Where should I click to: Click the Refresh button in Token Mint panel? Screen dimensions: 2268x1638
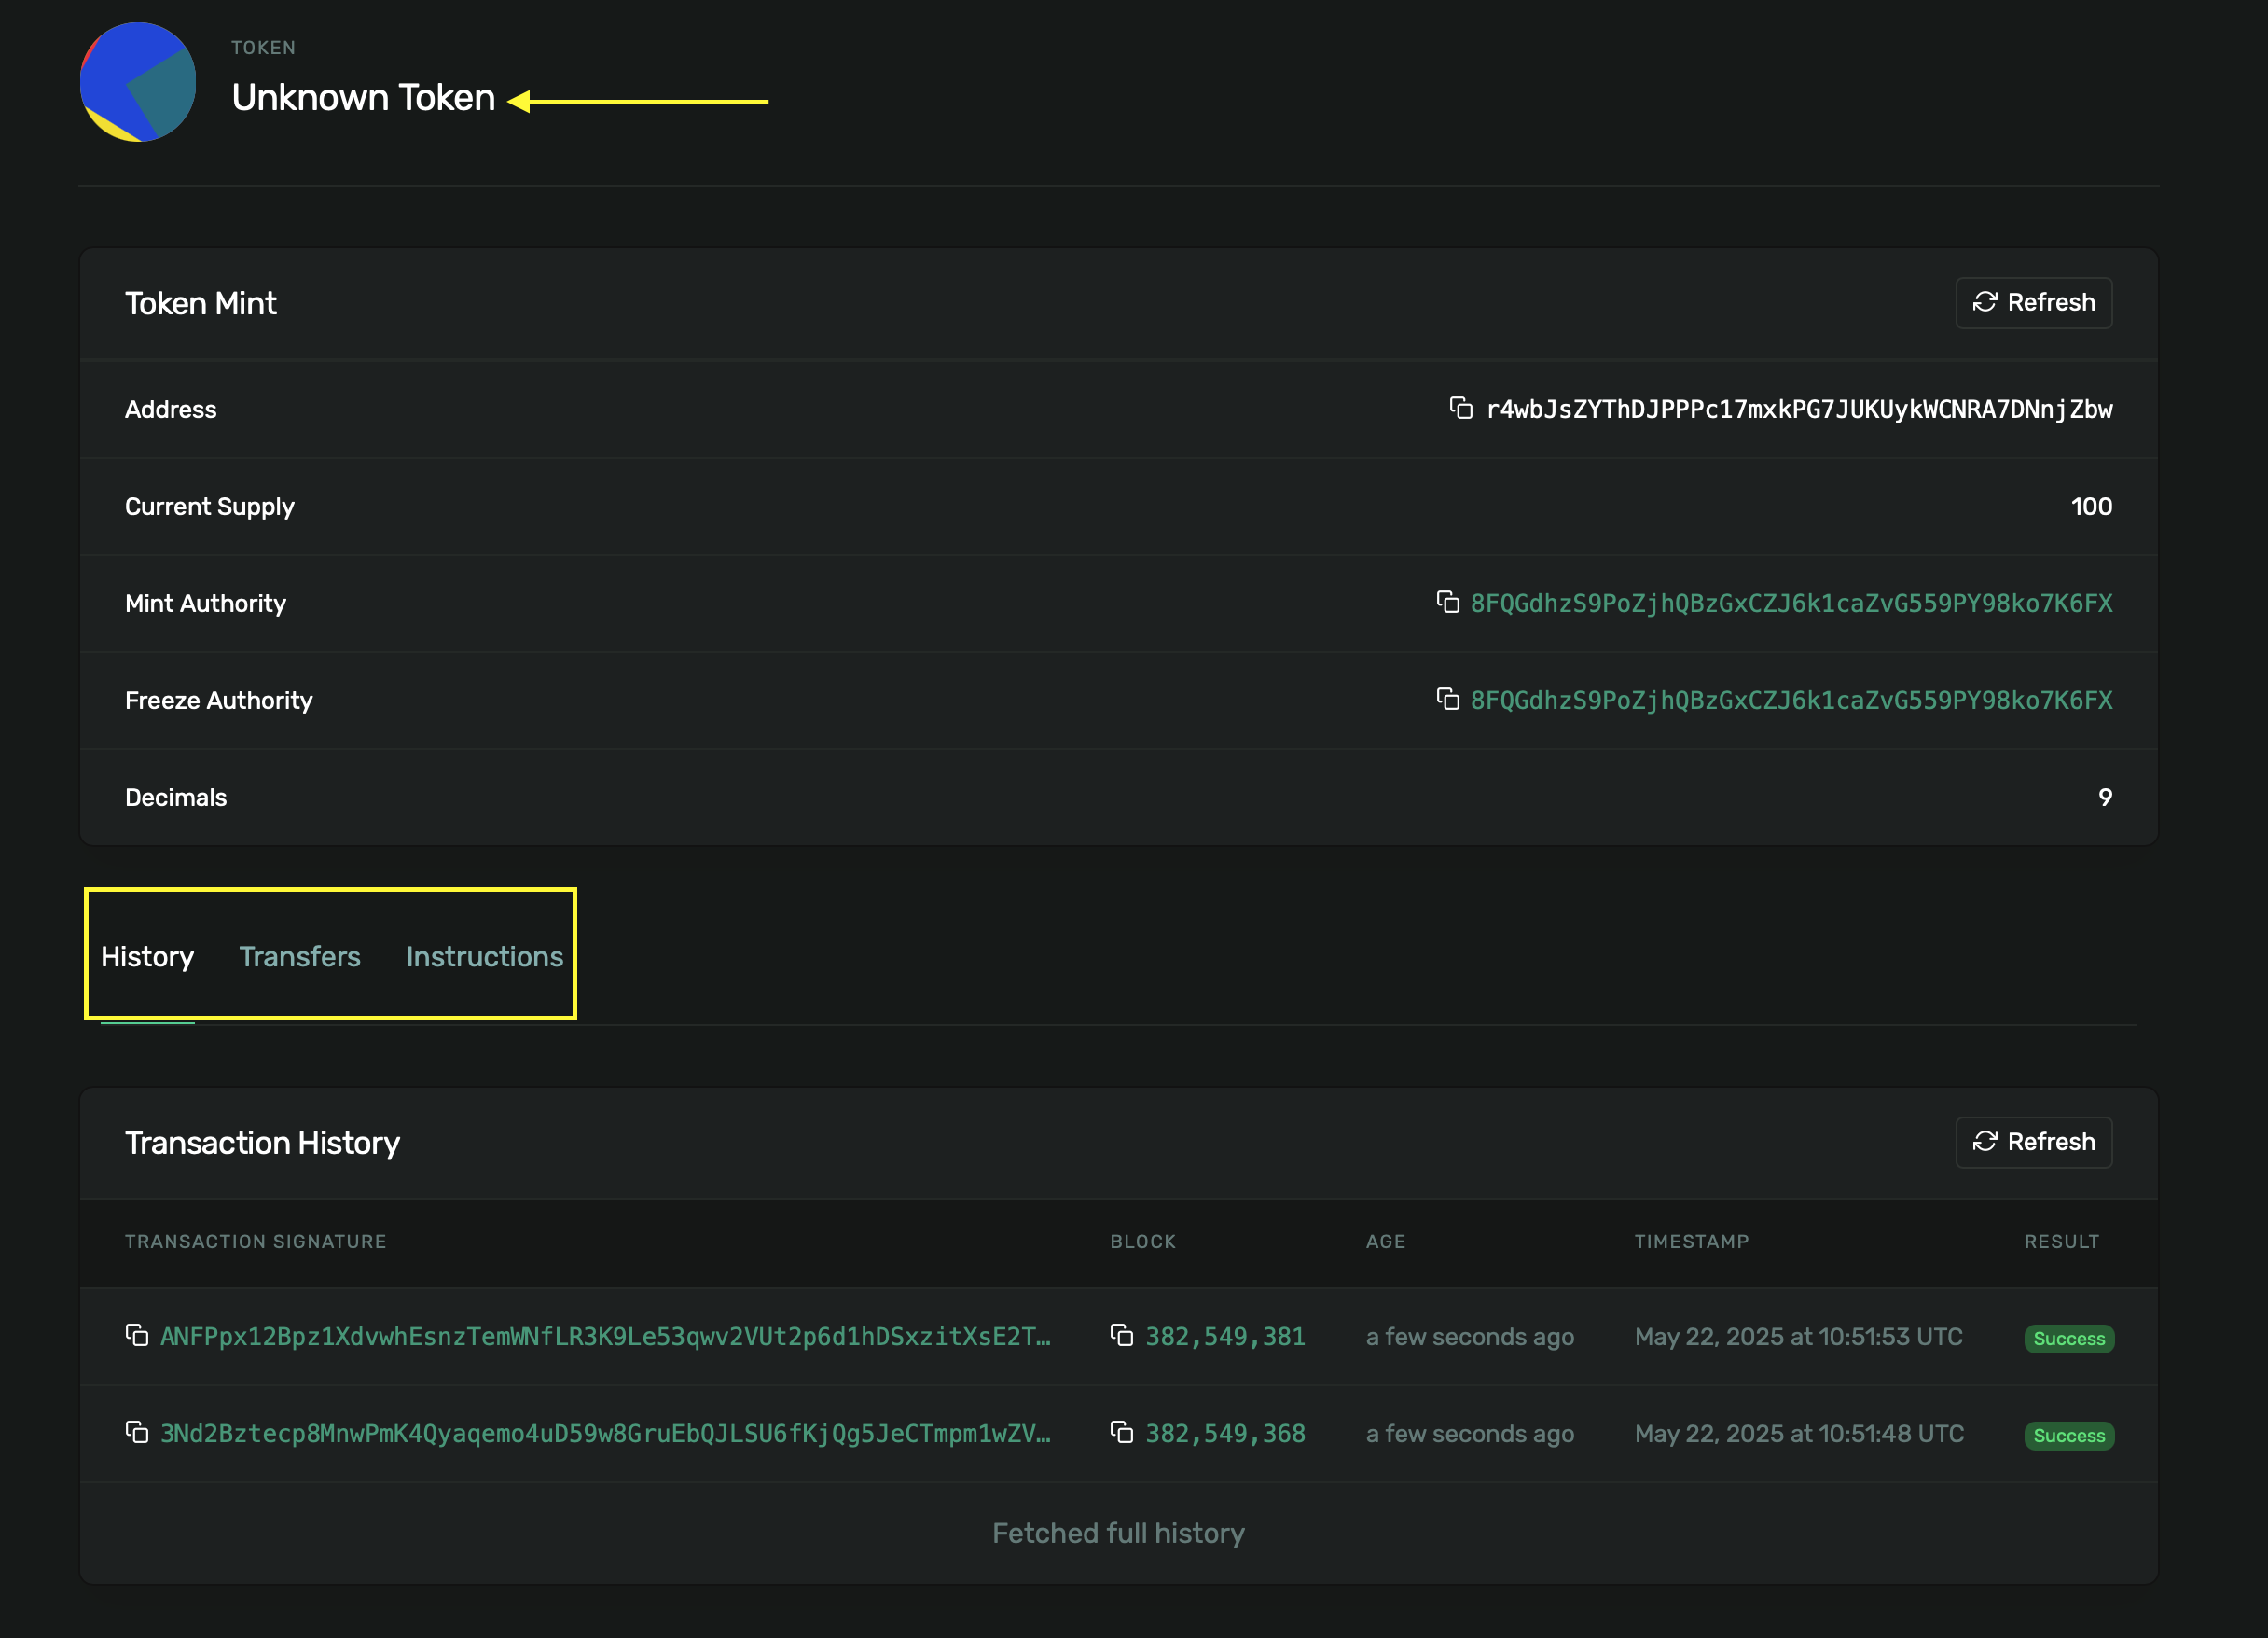pyautogui.click(x=2033, y=302)
